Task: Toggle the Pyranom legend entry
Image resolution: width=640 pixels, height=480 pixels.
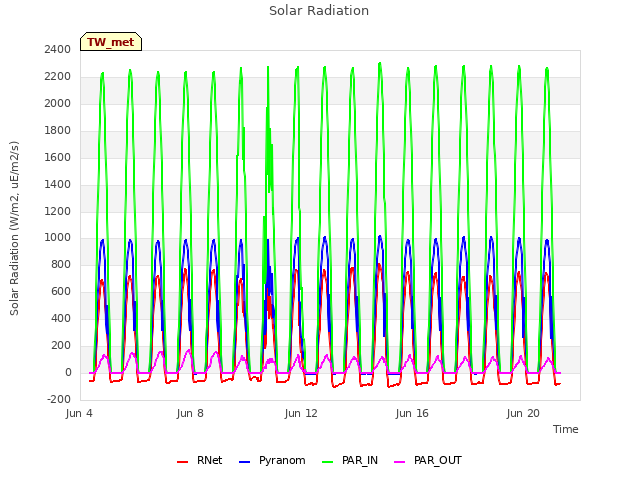Action: click(272, 460)
